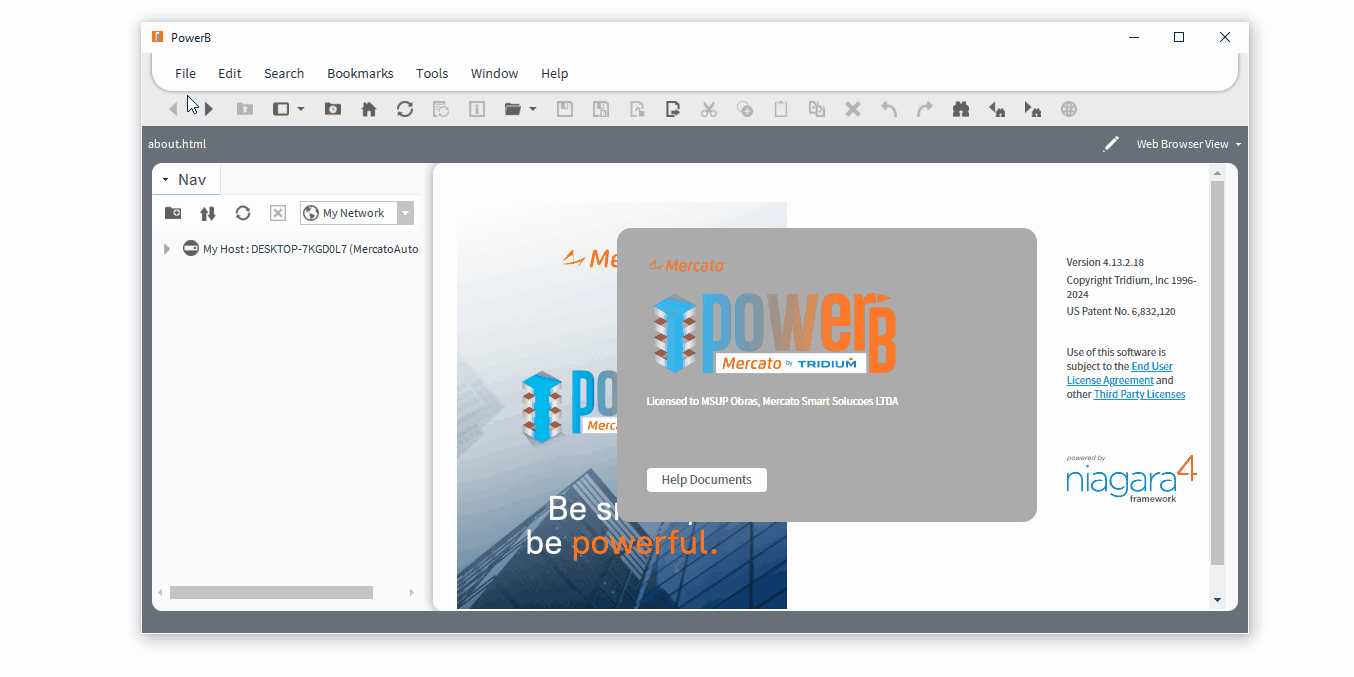Viewport: 1354px width, 677px height.
Task: Click the Find binoculars icon
Action: 961,109
